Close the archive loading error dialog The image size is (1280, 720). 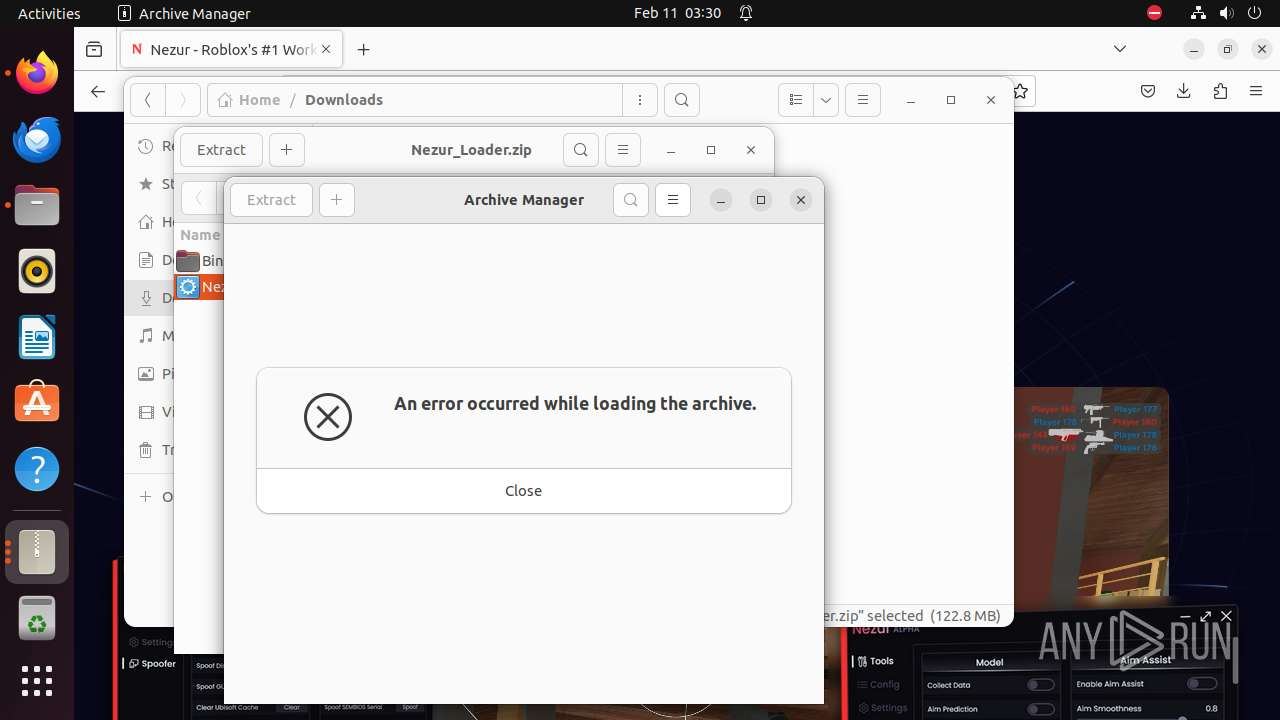(x=523, y=491)
